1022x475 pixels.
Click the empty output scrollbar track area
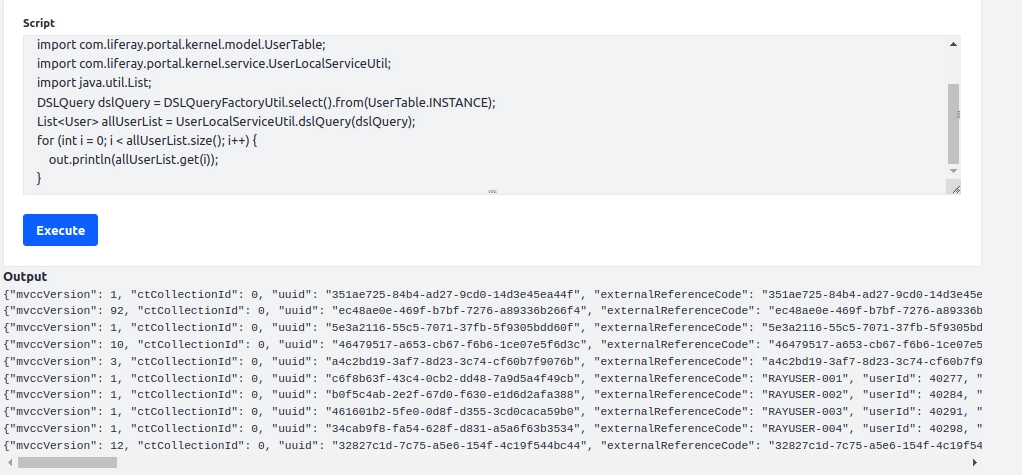[x=542, y=463]
